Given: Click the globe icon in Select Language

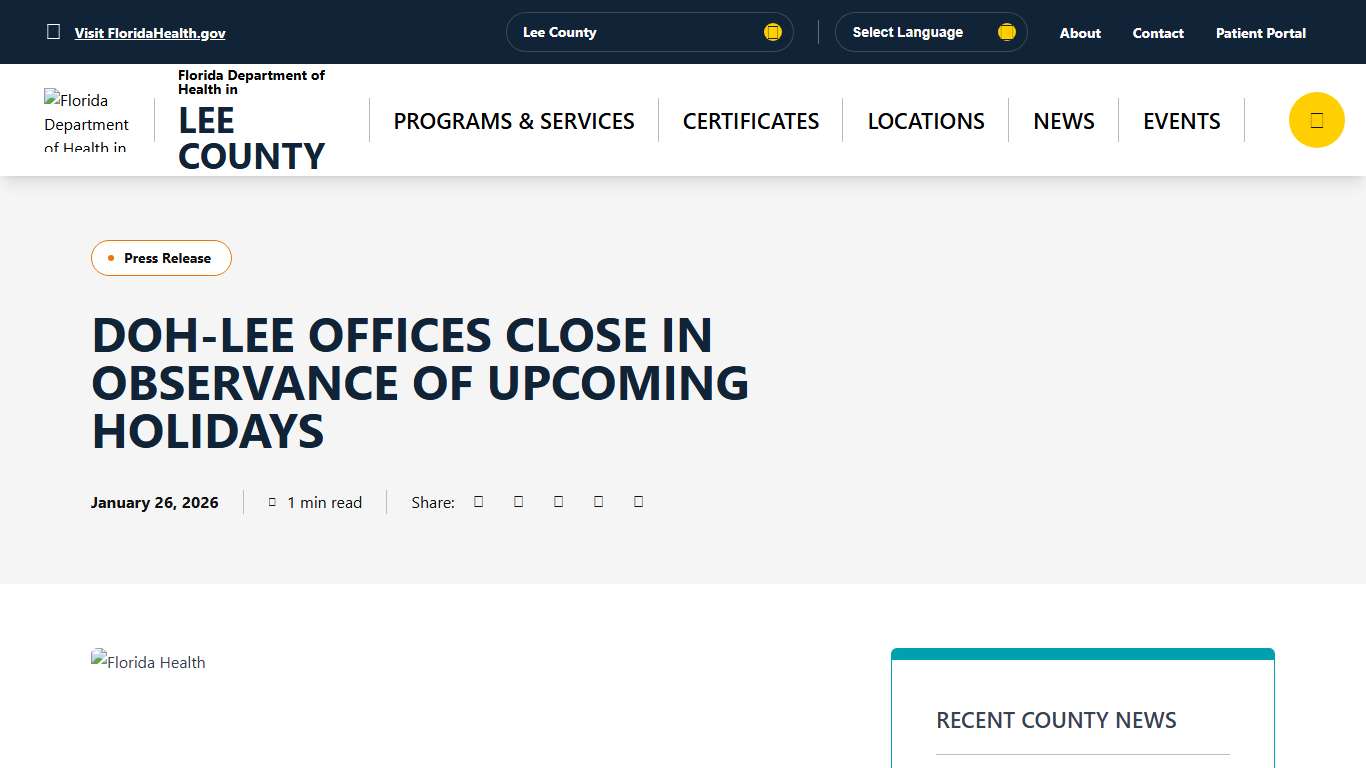Looking at the screenshot, I should (1006, 31).
